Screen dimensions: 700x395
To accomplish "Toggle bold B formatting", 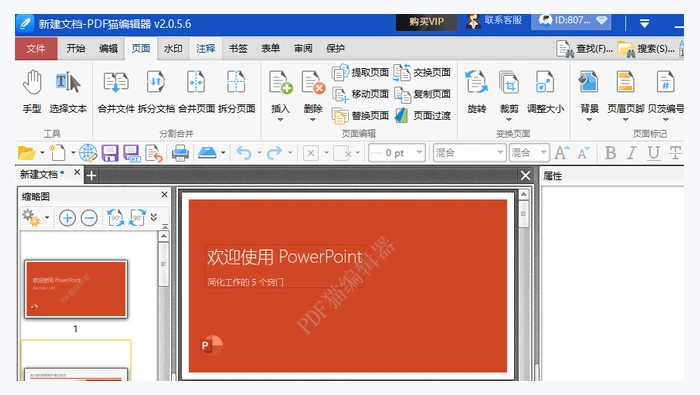I will pos(610,153).
